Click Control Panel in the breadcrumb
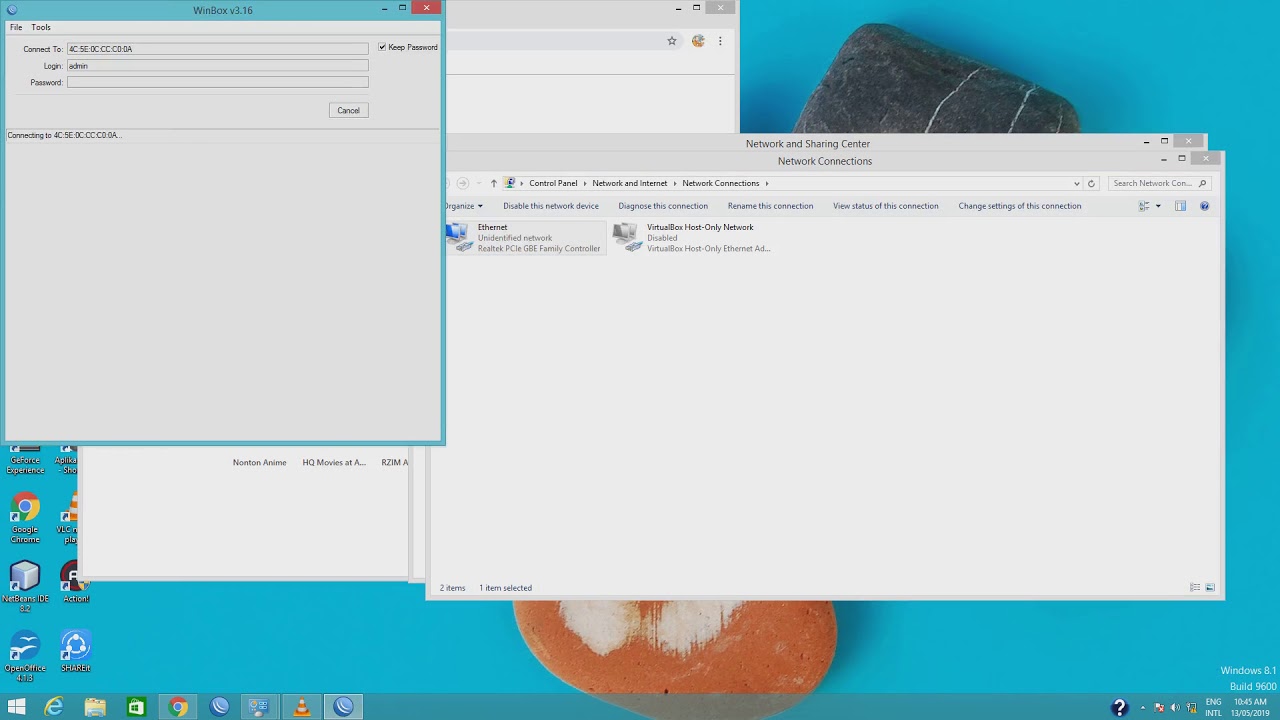This screenshot has width=1280, height=720. click(x=553, y=183)
